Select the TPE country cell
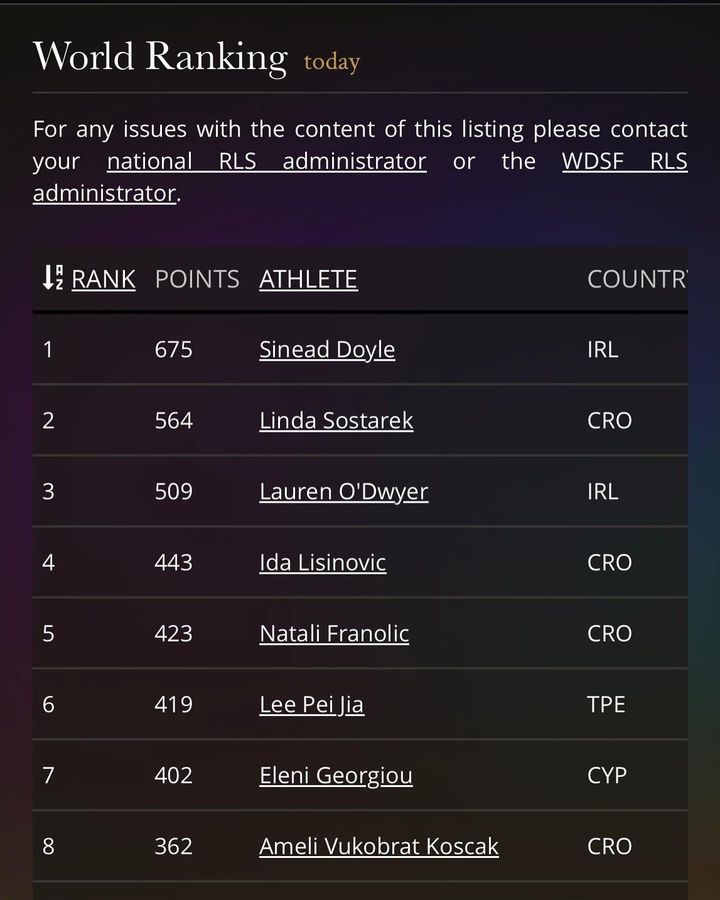 pos(606,705)
